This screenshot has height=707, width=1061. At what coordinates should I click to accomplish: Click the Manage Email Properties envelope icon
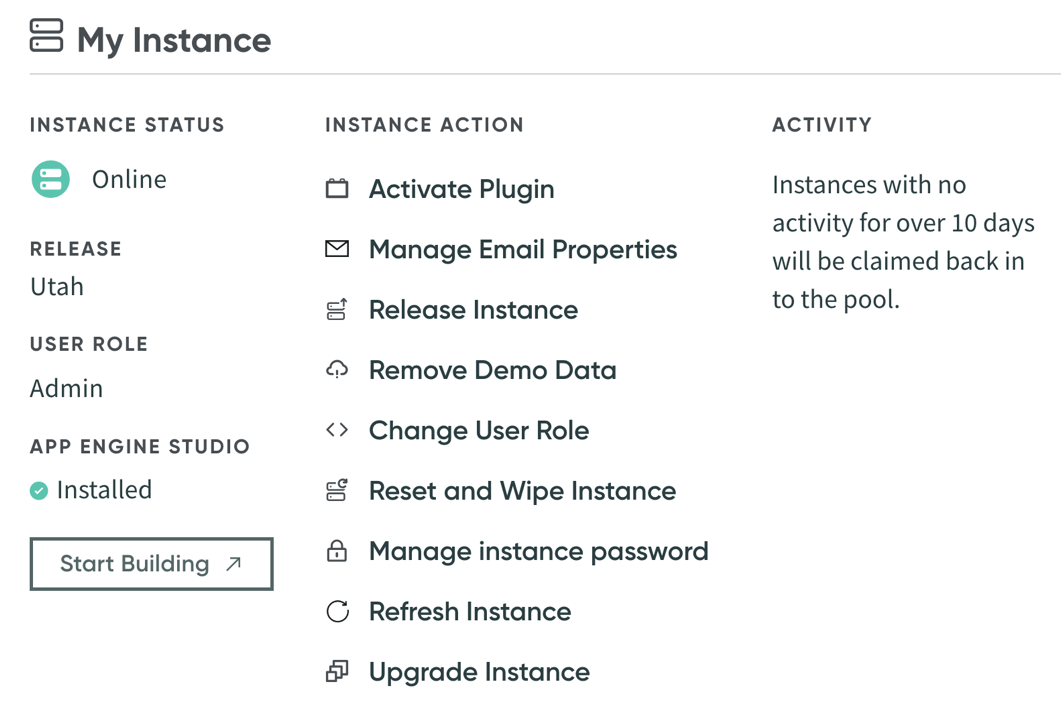tap(338, 249)
